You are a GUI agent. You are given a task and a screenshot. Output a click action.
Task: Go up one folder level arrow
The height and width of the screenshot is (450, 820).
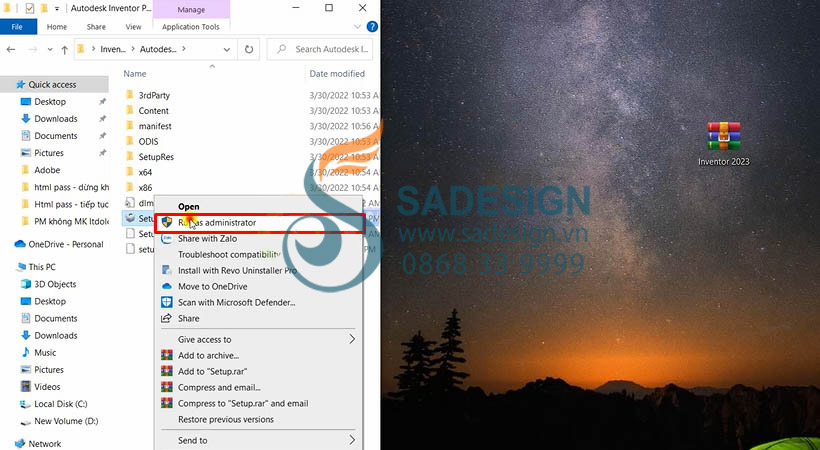(64, 50)
